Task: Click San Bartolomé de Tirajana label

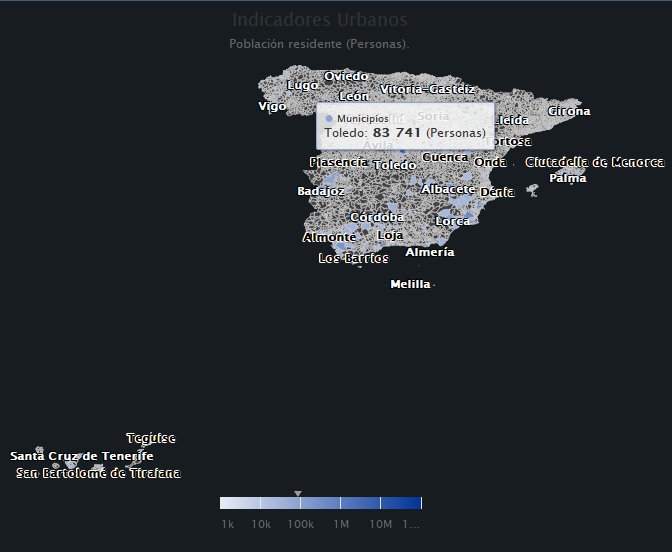Action: pos(99,473)
